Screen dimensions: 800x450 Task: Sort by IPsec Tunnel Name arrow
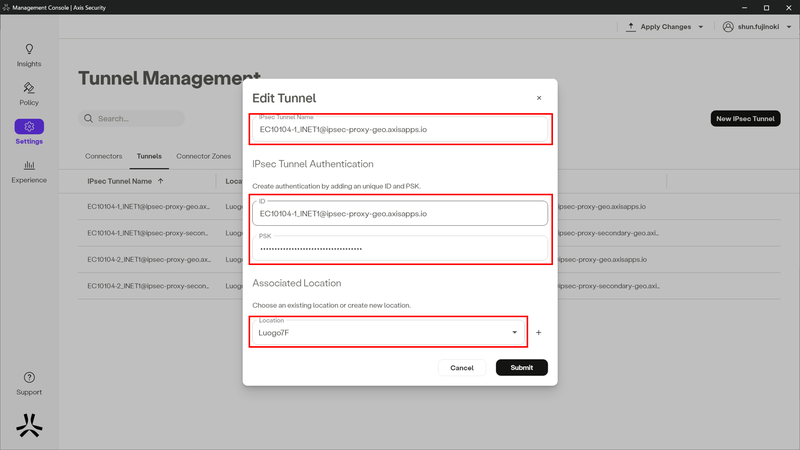coord(161,181)
